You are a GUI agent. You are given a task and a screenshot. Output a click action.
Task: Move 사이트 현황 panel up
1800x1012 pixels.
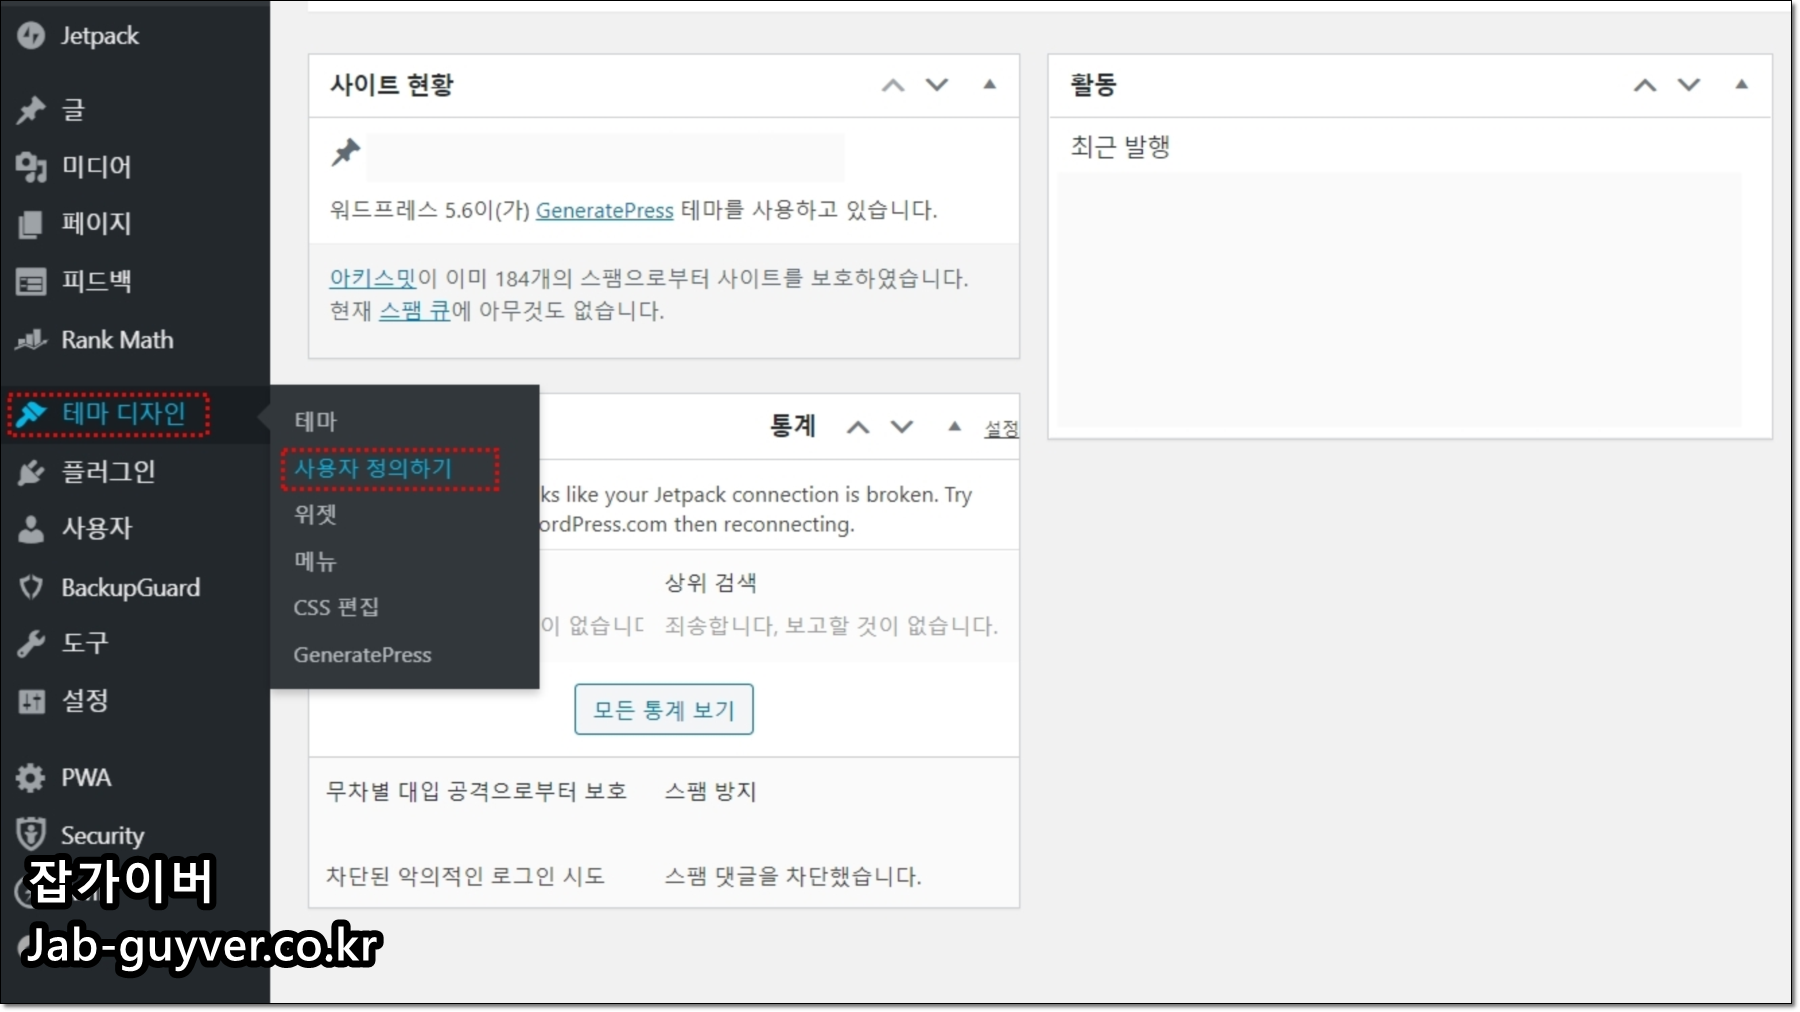pos(893,85)
